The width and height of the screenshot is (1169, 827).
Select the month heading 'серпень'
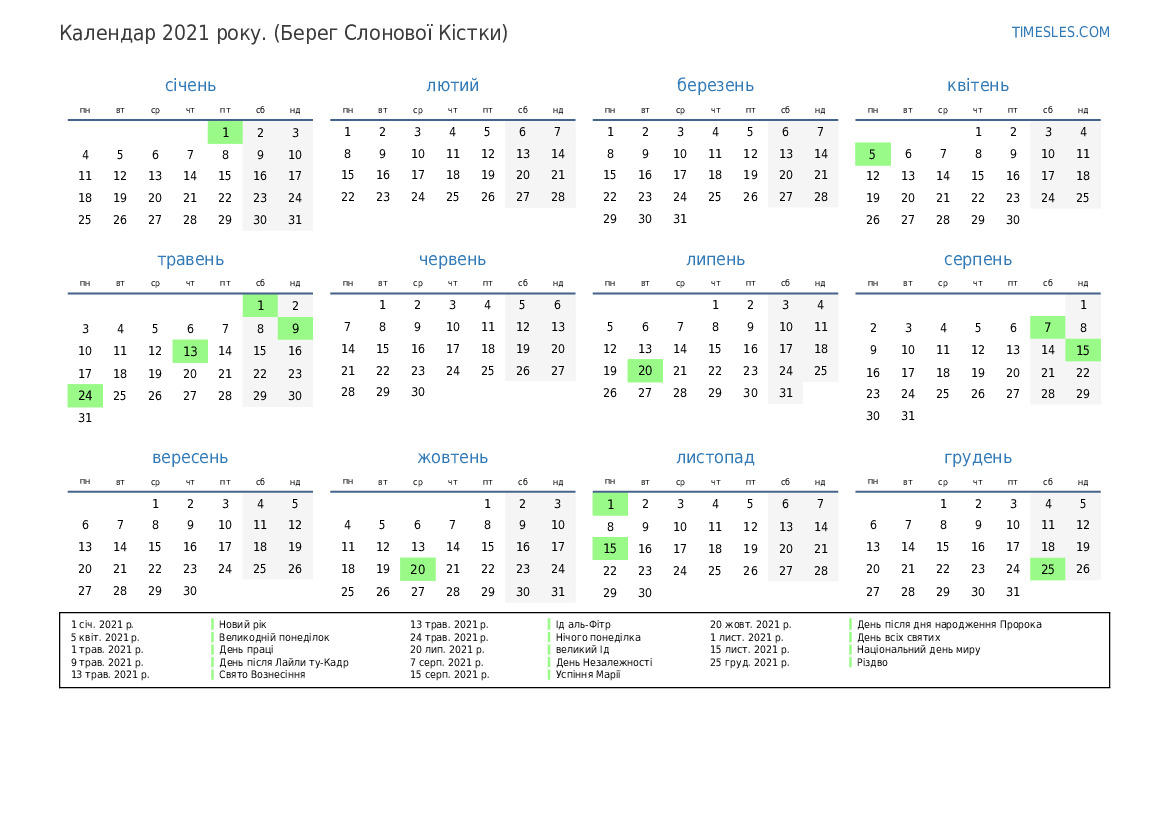point(977,259)
